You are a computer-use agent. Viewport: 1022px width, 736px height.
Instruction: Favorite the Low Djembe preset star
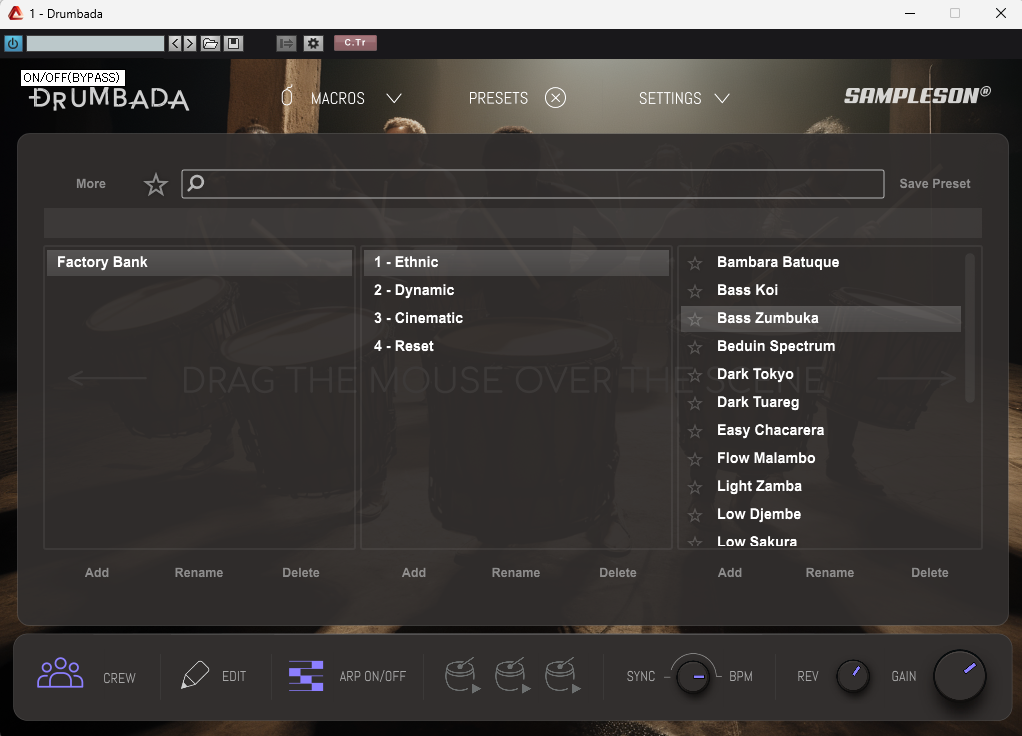click(695, 516)
